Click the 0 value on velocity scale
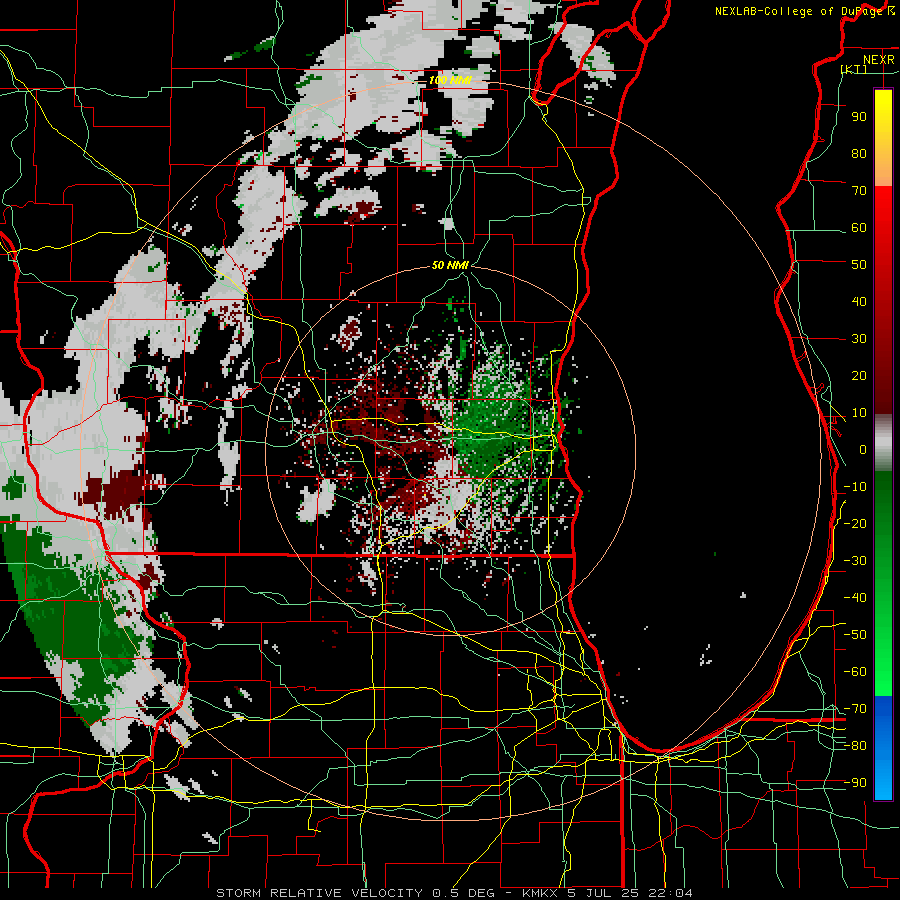This screenshot has width=900, height=900. [863, 450]
